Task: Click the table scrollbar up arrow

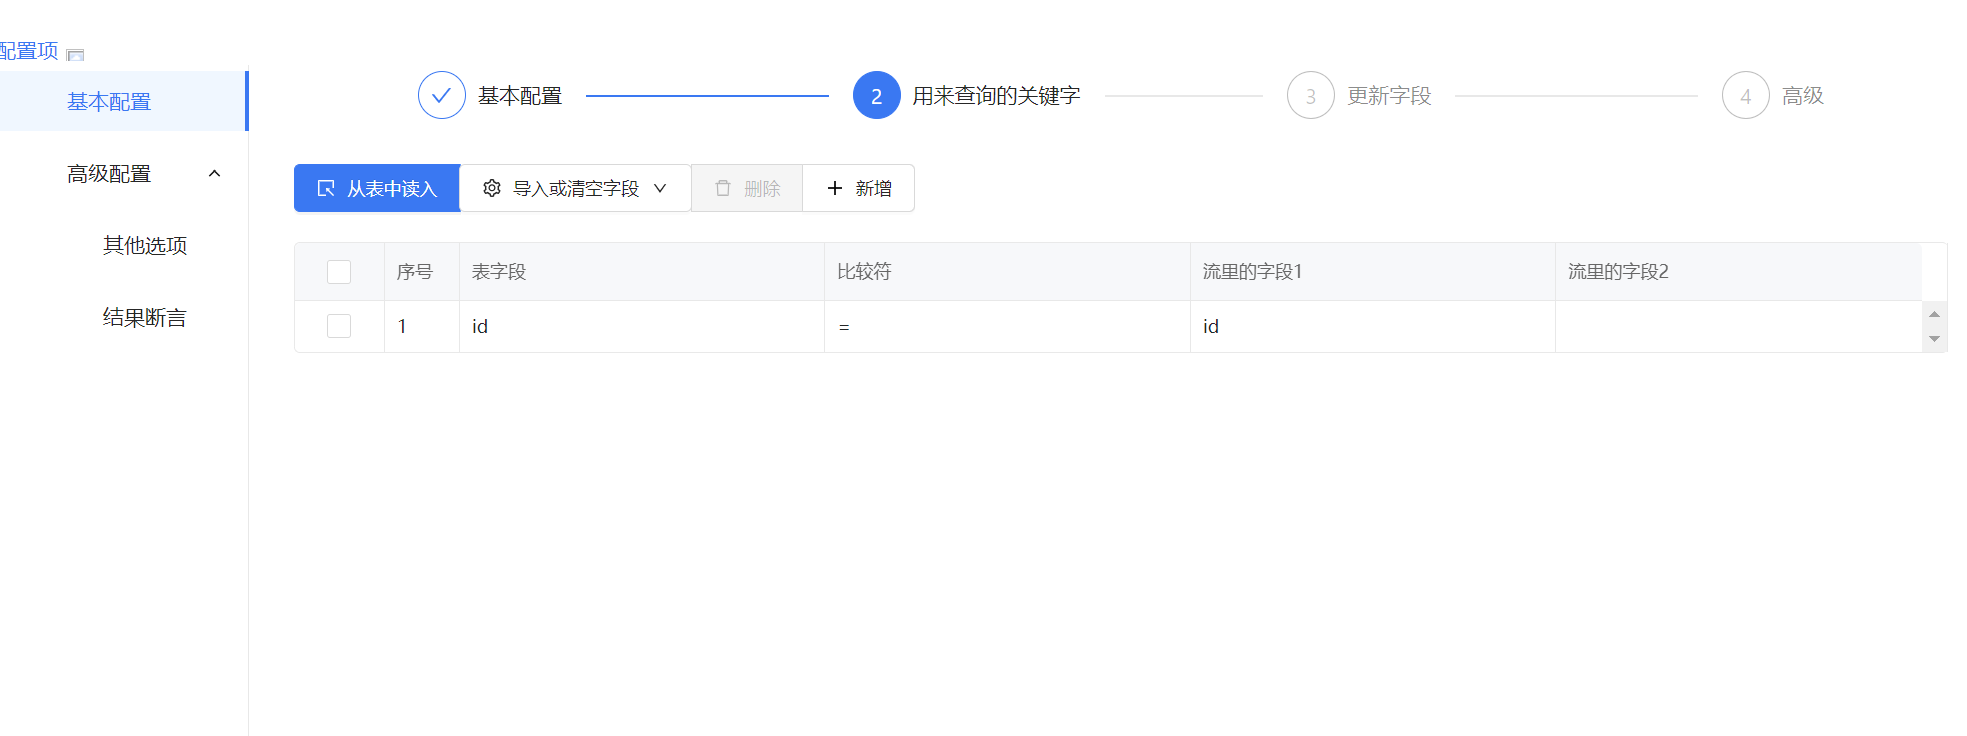Action: [x=1934, y=314]
